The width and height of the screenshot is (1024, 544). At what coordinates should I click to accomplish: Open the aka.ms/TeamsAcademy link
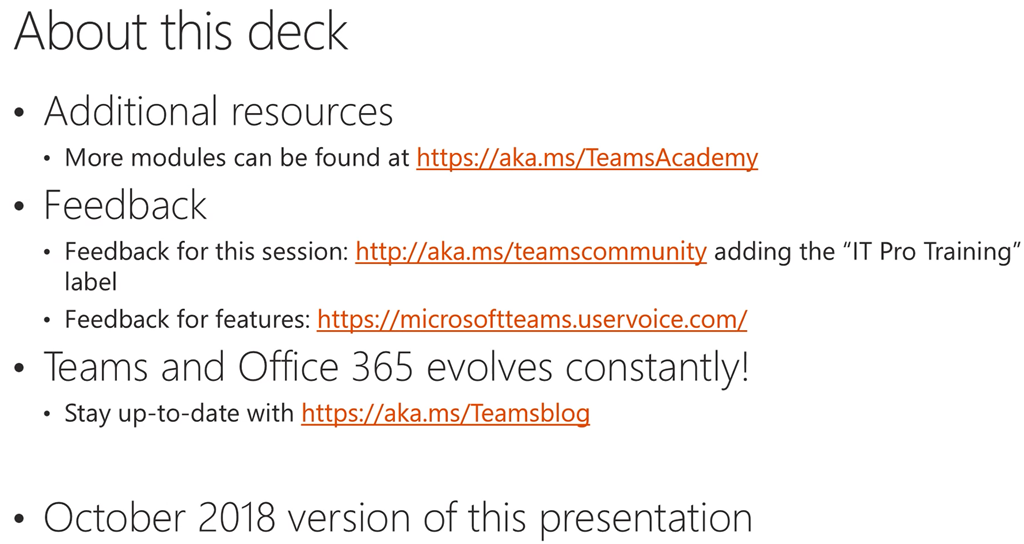(x=587, y=158)
